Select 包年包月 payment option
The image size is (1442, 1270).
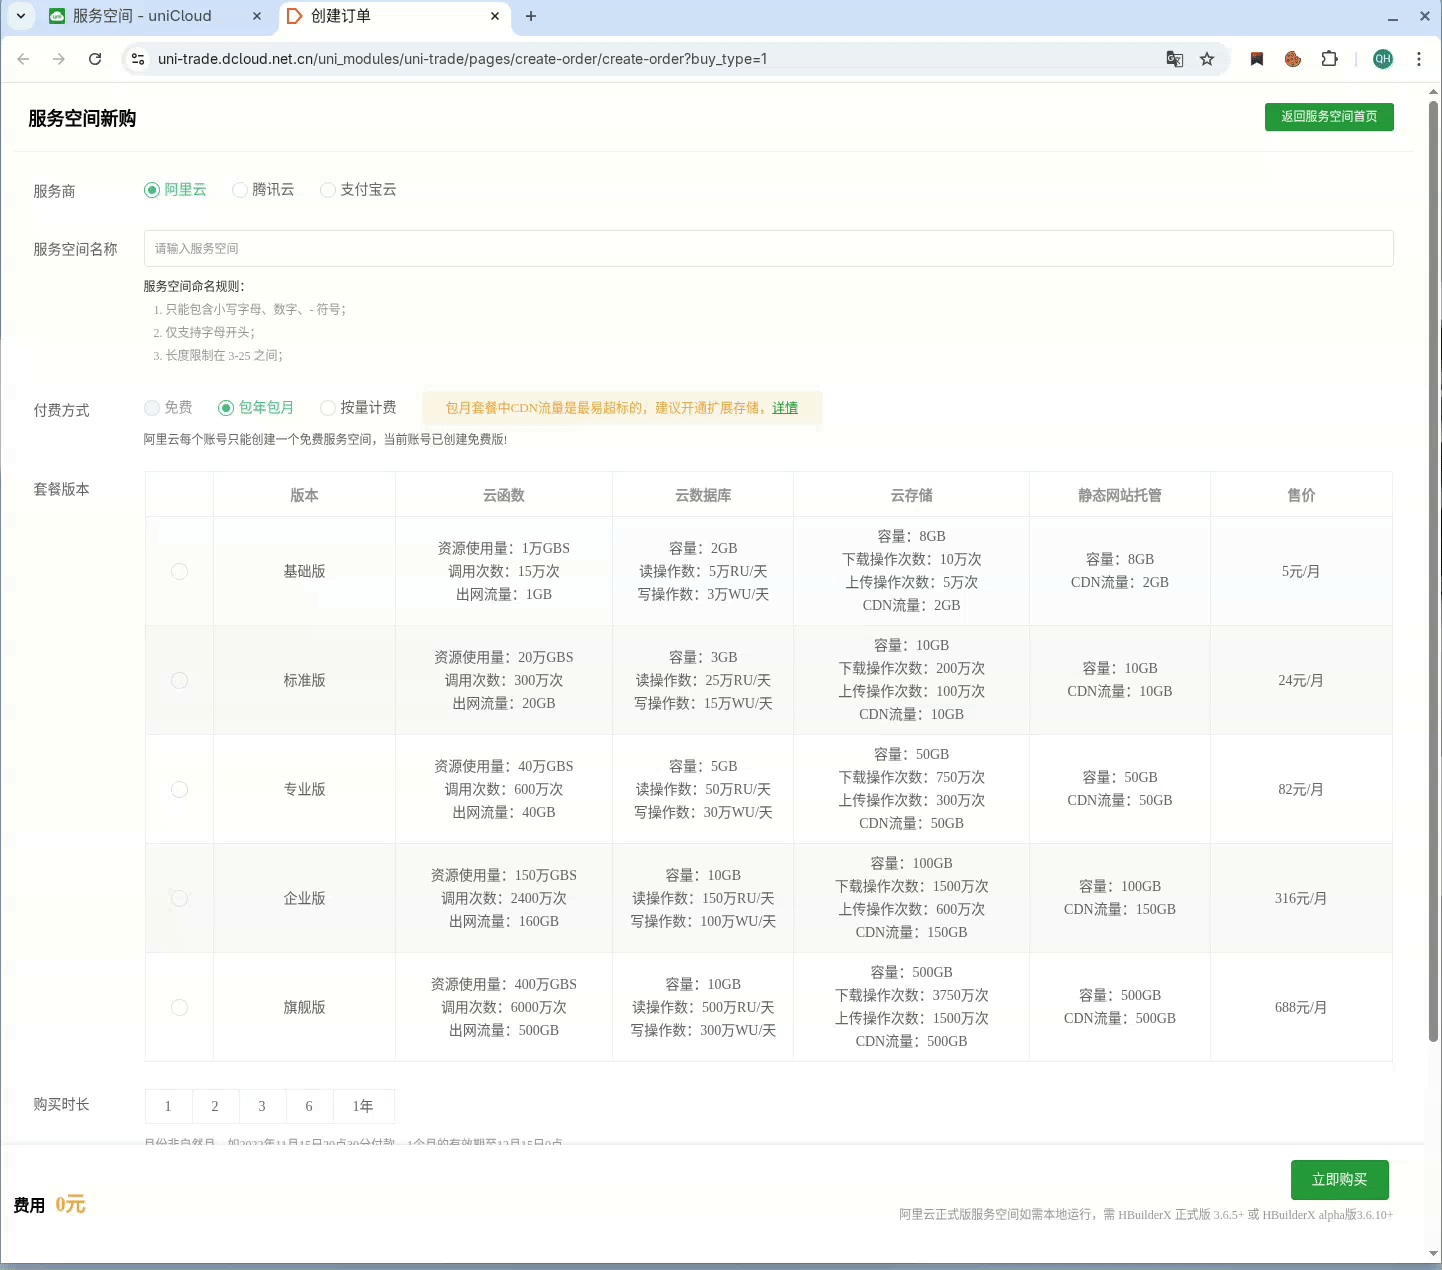pos(256,408)
